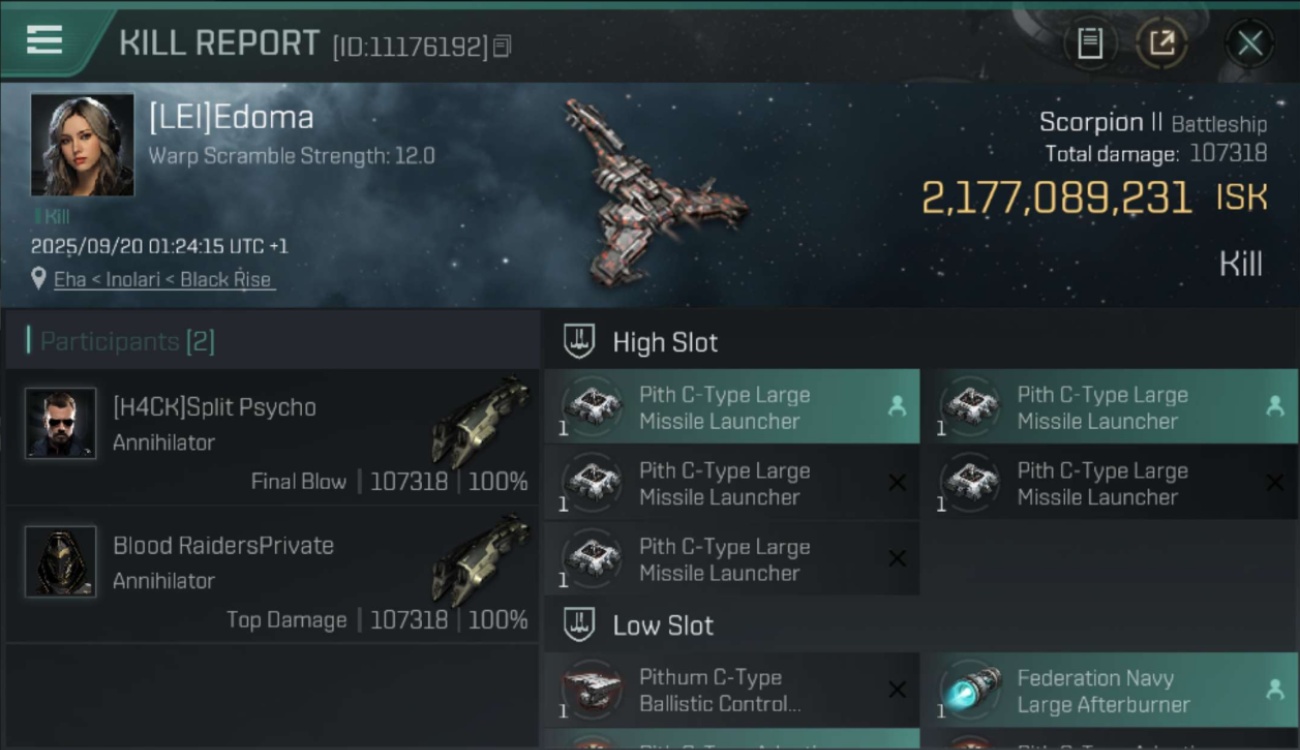Click Blood Raiders Private's Annihilator ship icon
Screen dimensions: 1300x750
tap(481, 558)
